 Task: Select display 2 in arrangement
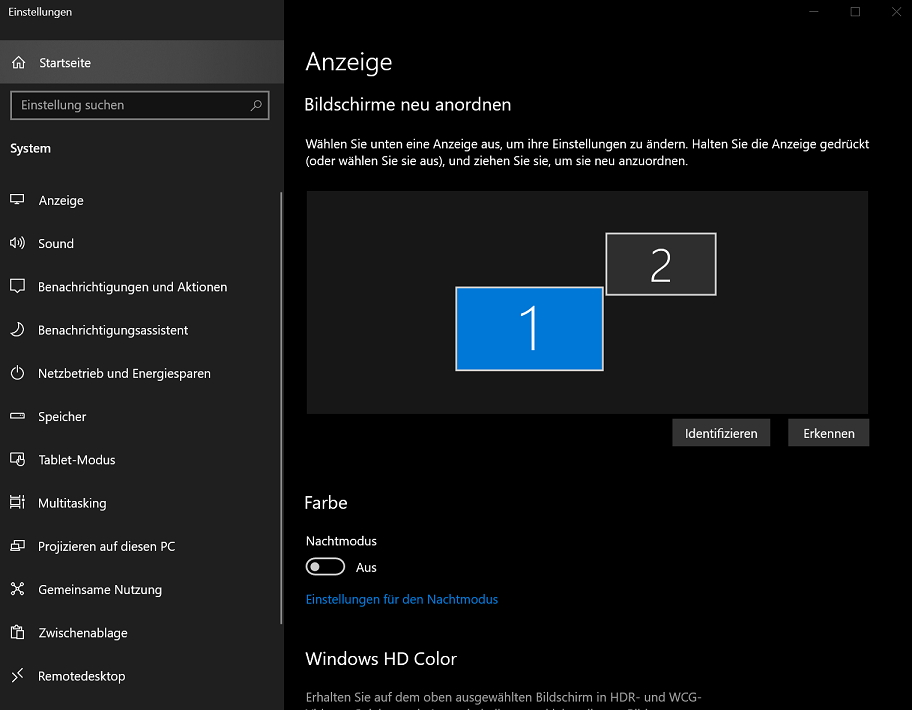click(x=661, y=264)
